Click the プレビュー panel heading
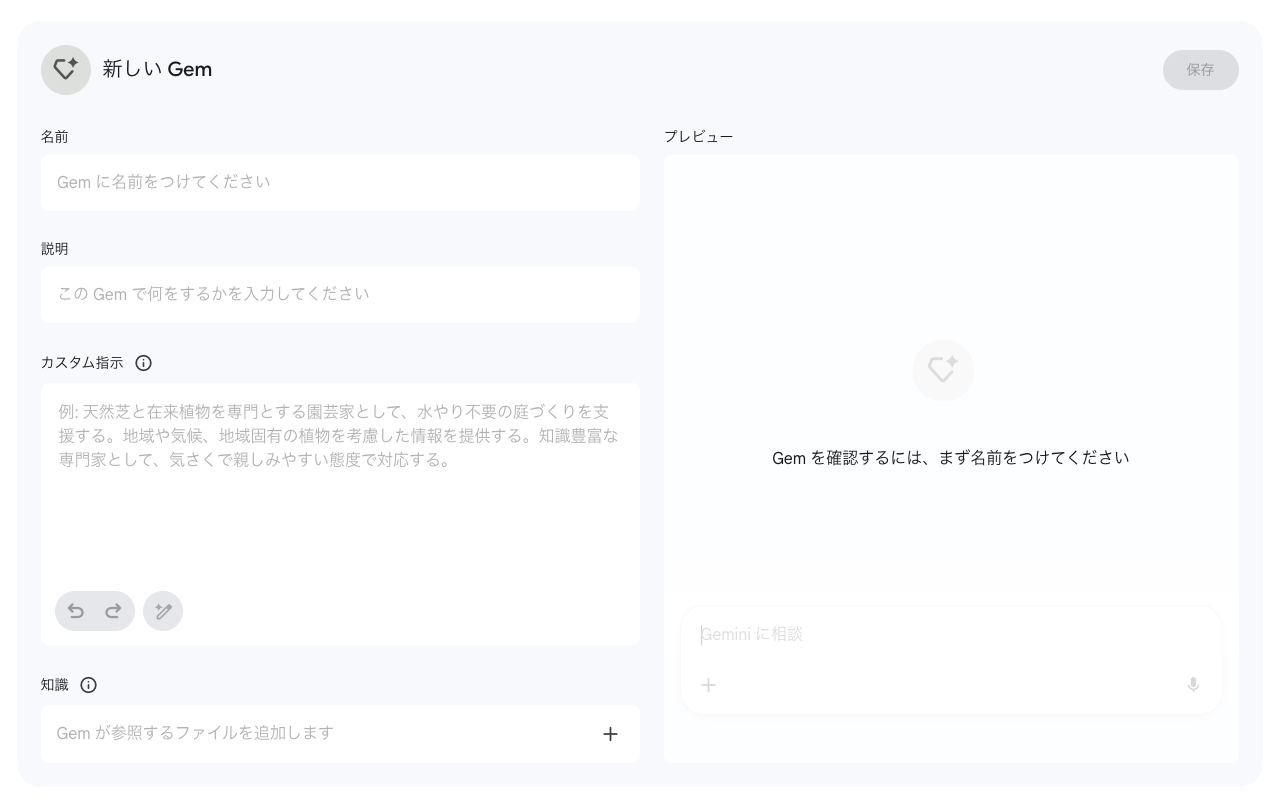1285x800 pixels. (x=699, y=137)
